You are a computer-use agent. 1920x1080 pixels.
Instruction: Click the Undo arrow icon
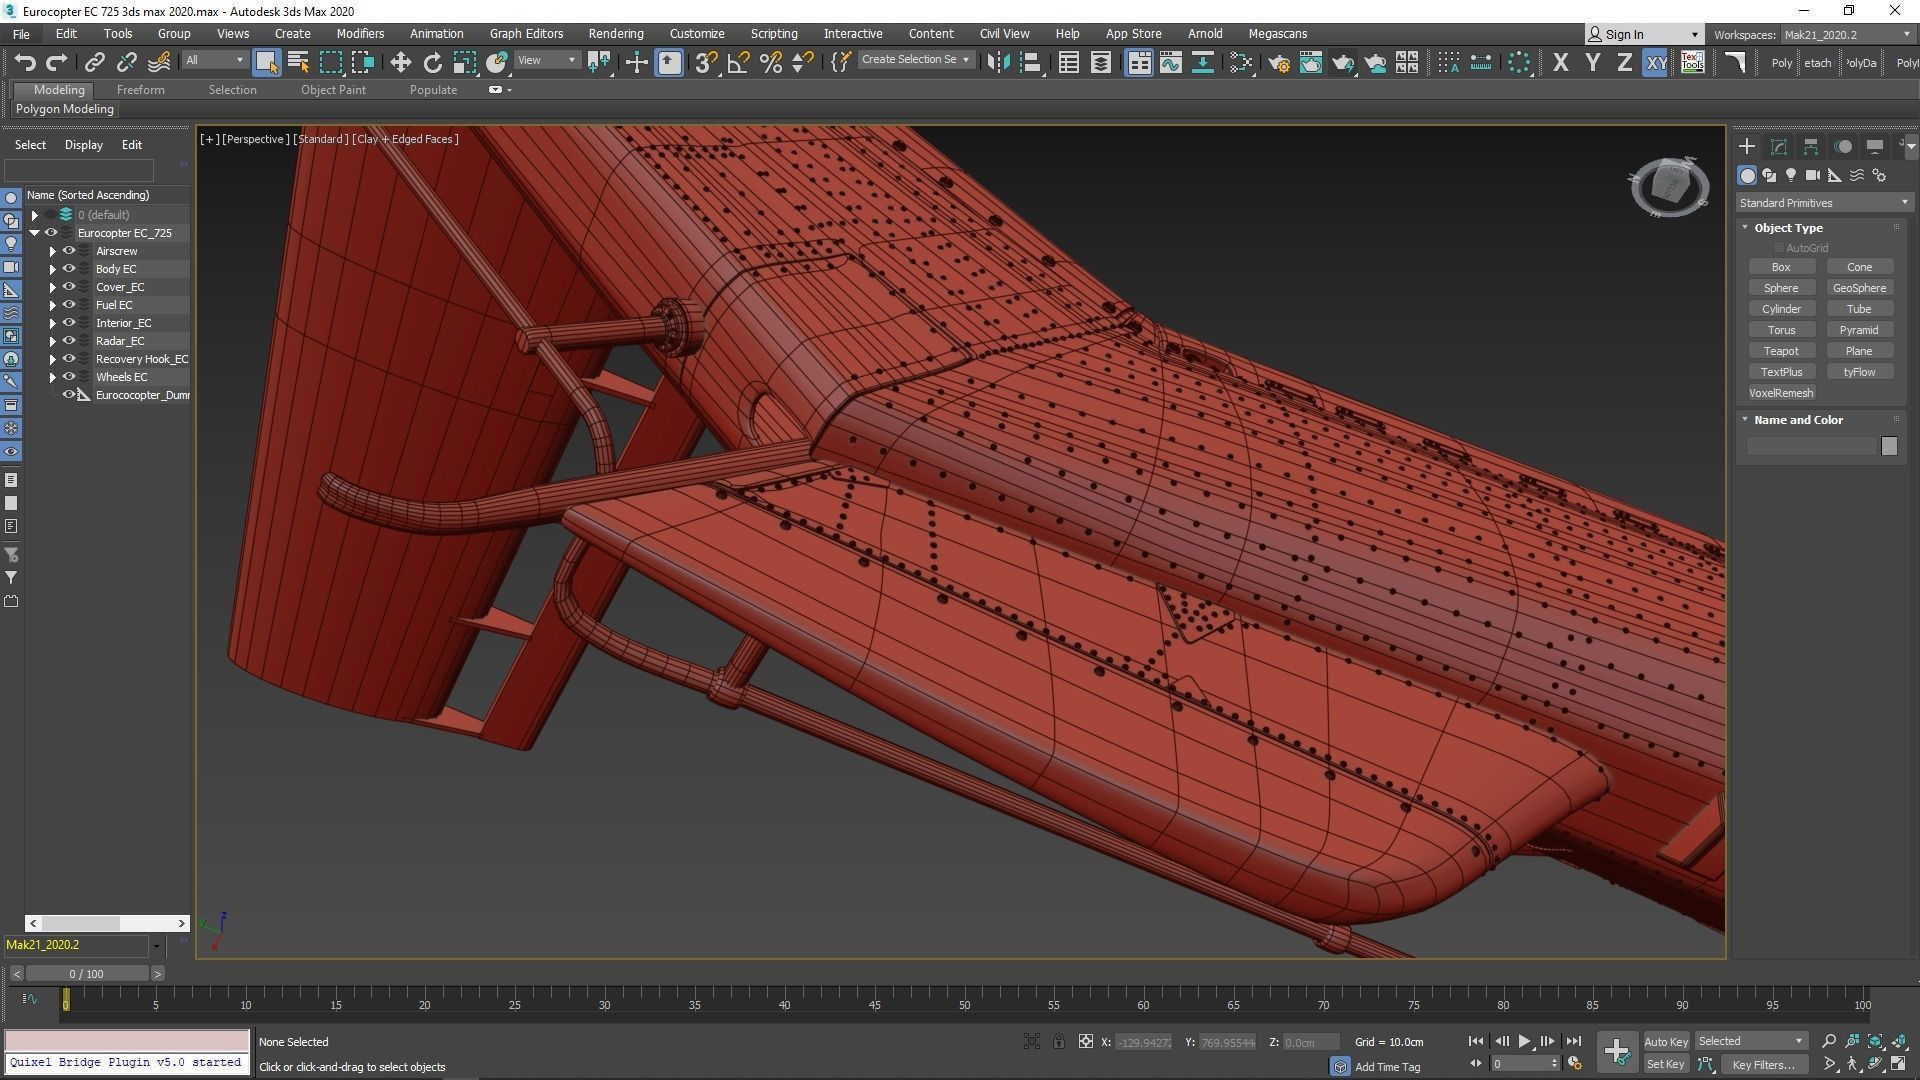coord(24,62)
